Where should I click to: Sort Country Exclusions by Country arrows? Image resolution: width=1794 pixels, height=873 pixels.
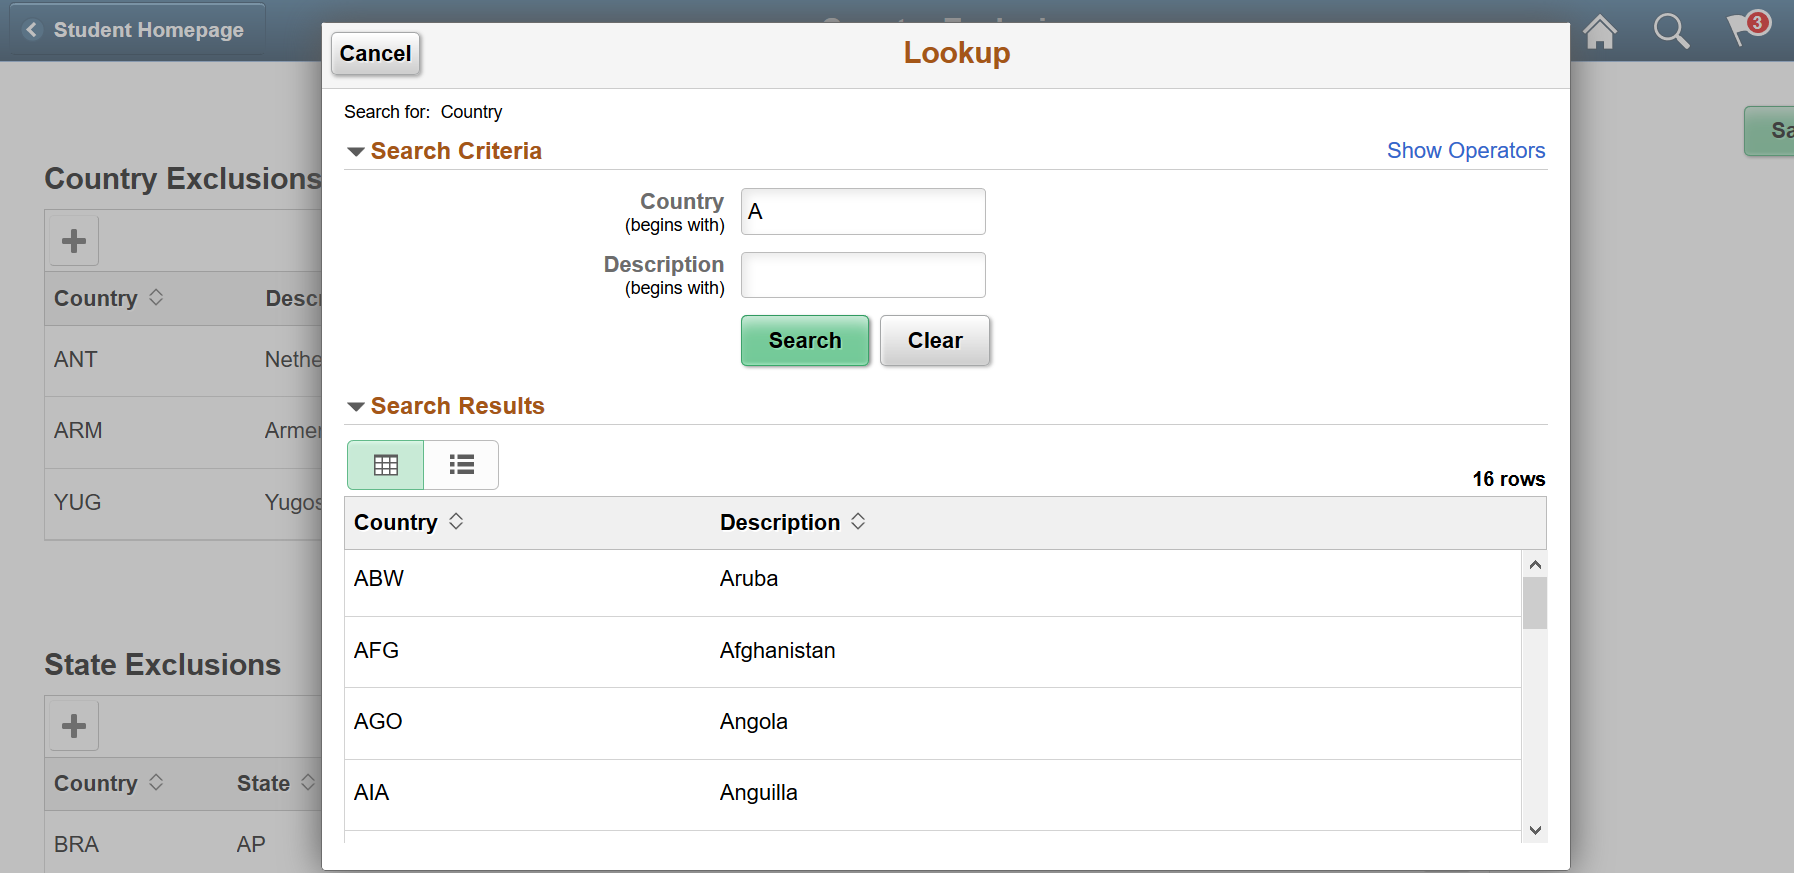pos(156,297)
